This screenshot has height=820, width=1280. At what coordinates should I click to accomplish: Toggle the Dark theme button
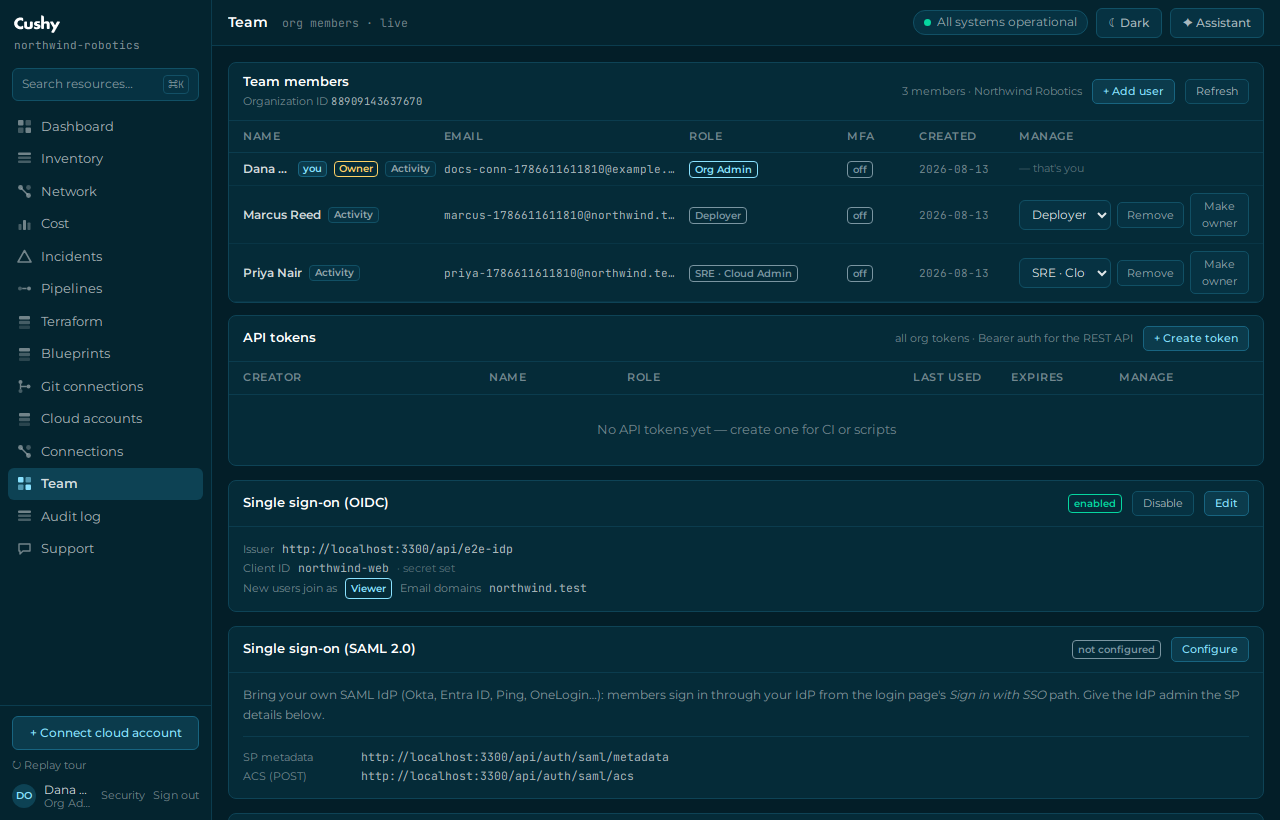coord(1129,22)
